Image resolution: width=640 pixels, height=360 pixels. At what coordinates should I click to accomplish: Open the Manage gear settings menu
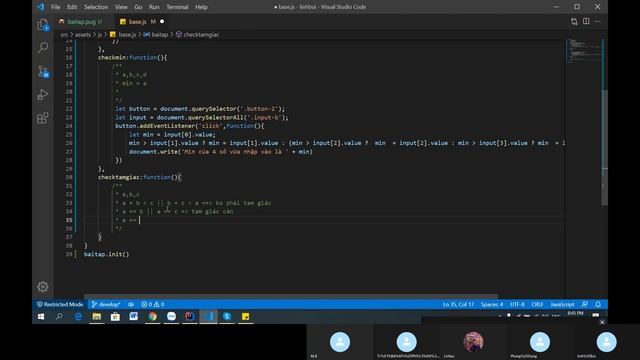[x=43, y=287]
